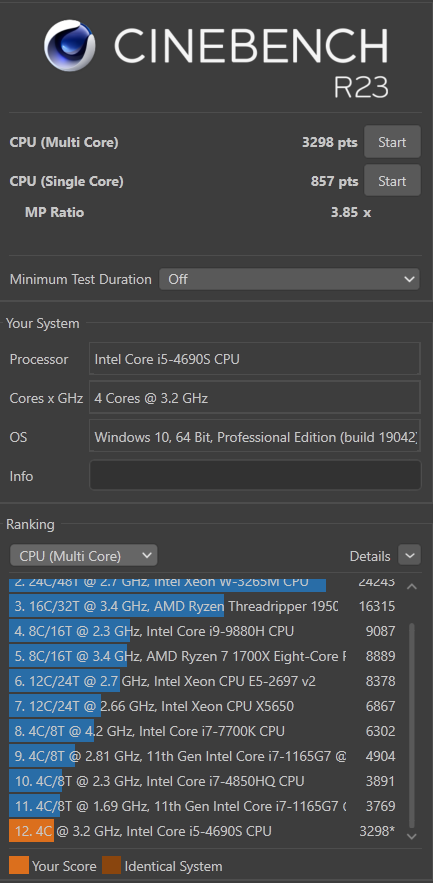Select the Intel Core i9-9880H ranking row

203,631
